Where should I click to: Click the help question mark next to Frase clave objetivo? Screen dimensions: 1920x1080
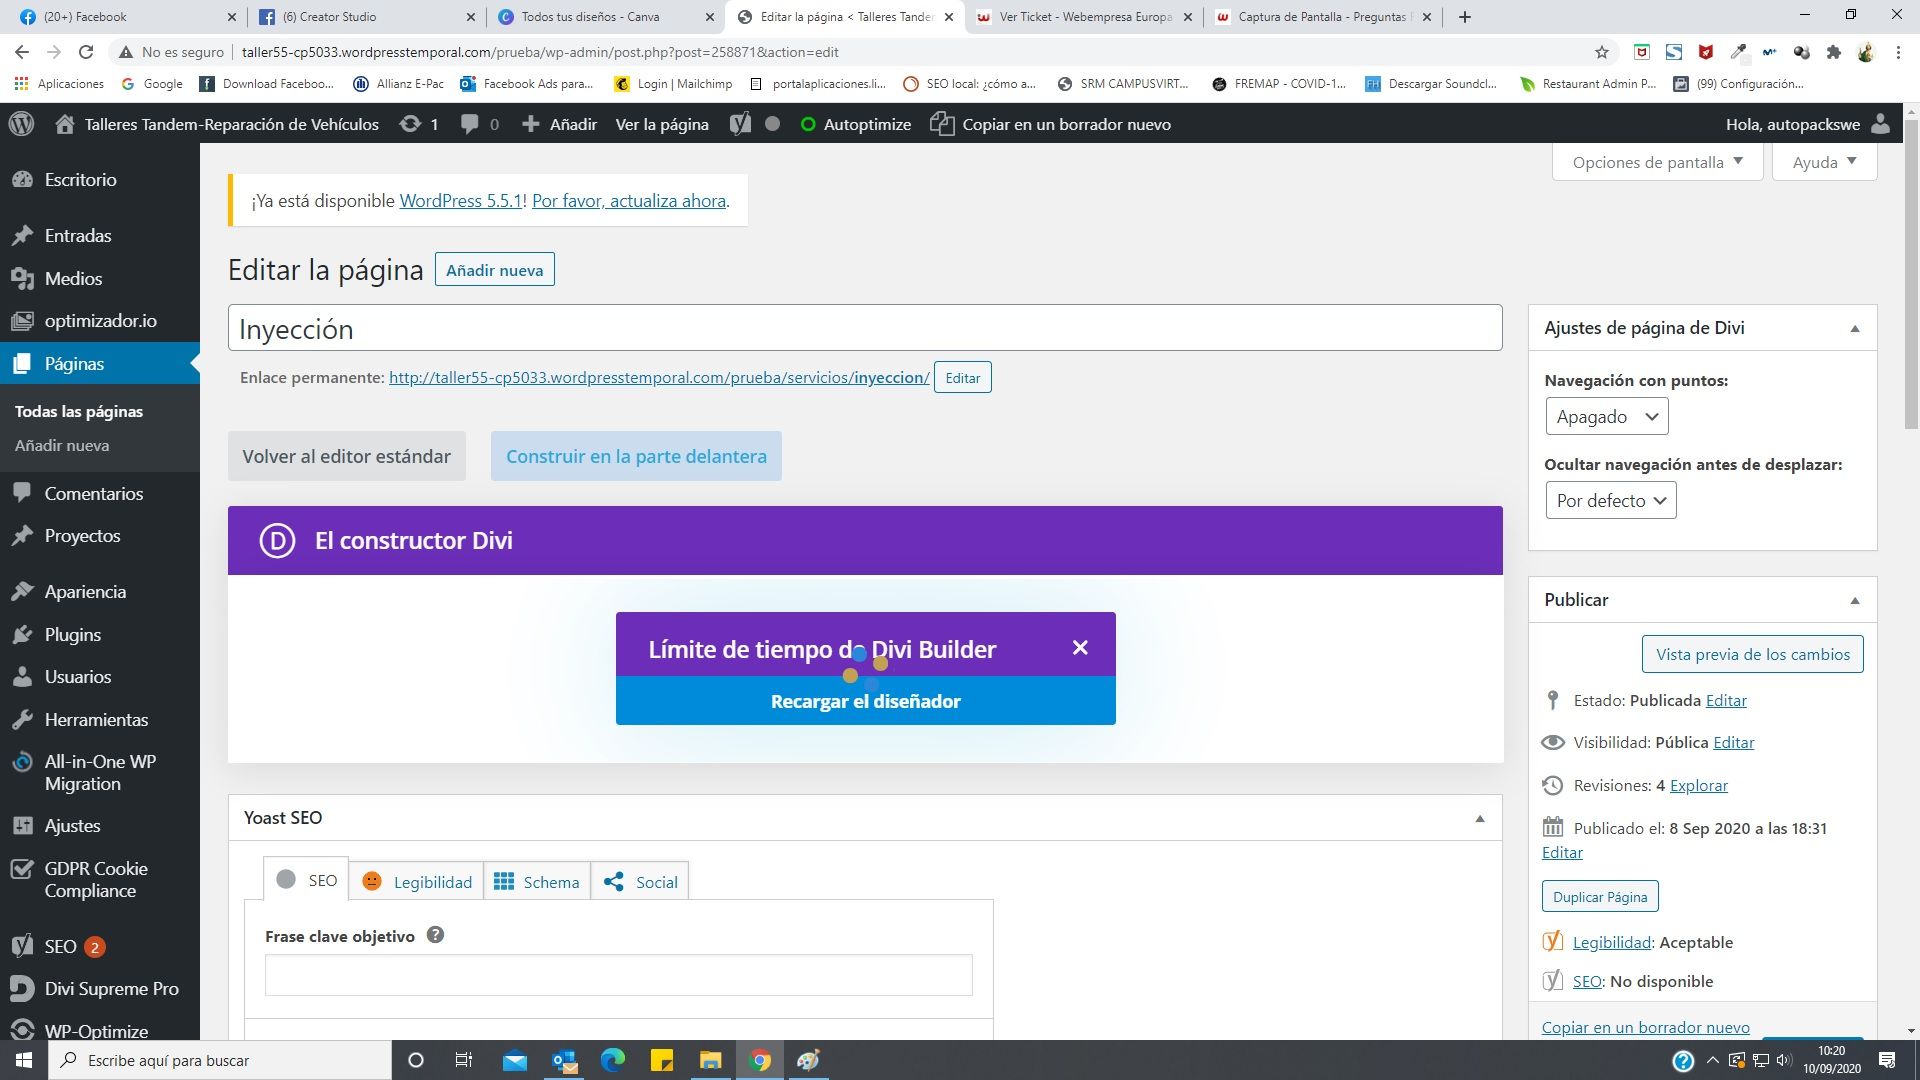click(x=435, y=935)
